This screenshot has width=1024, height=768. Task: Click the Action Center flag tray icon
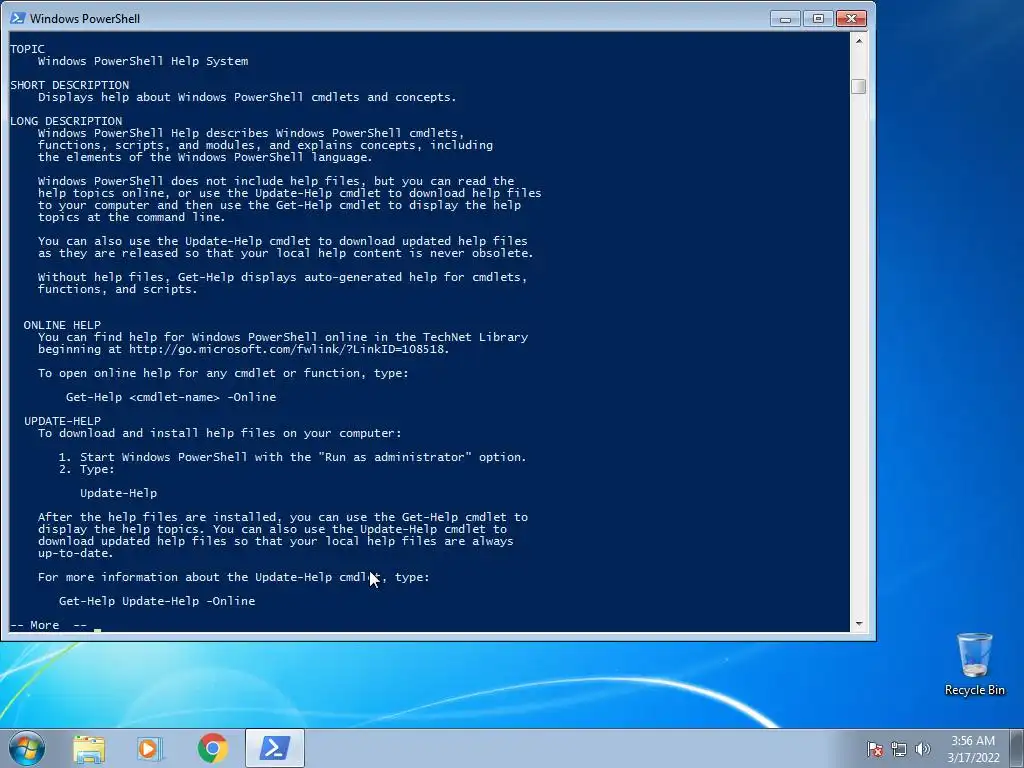(875, 749)
